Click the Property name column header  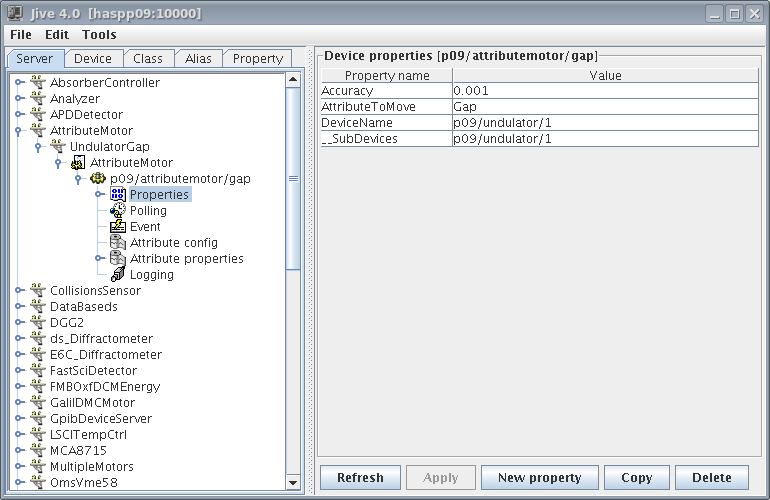click(386, 75)
